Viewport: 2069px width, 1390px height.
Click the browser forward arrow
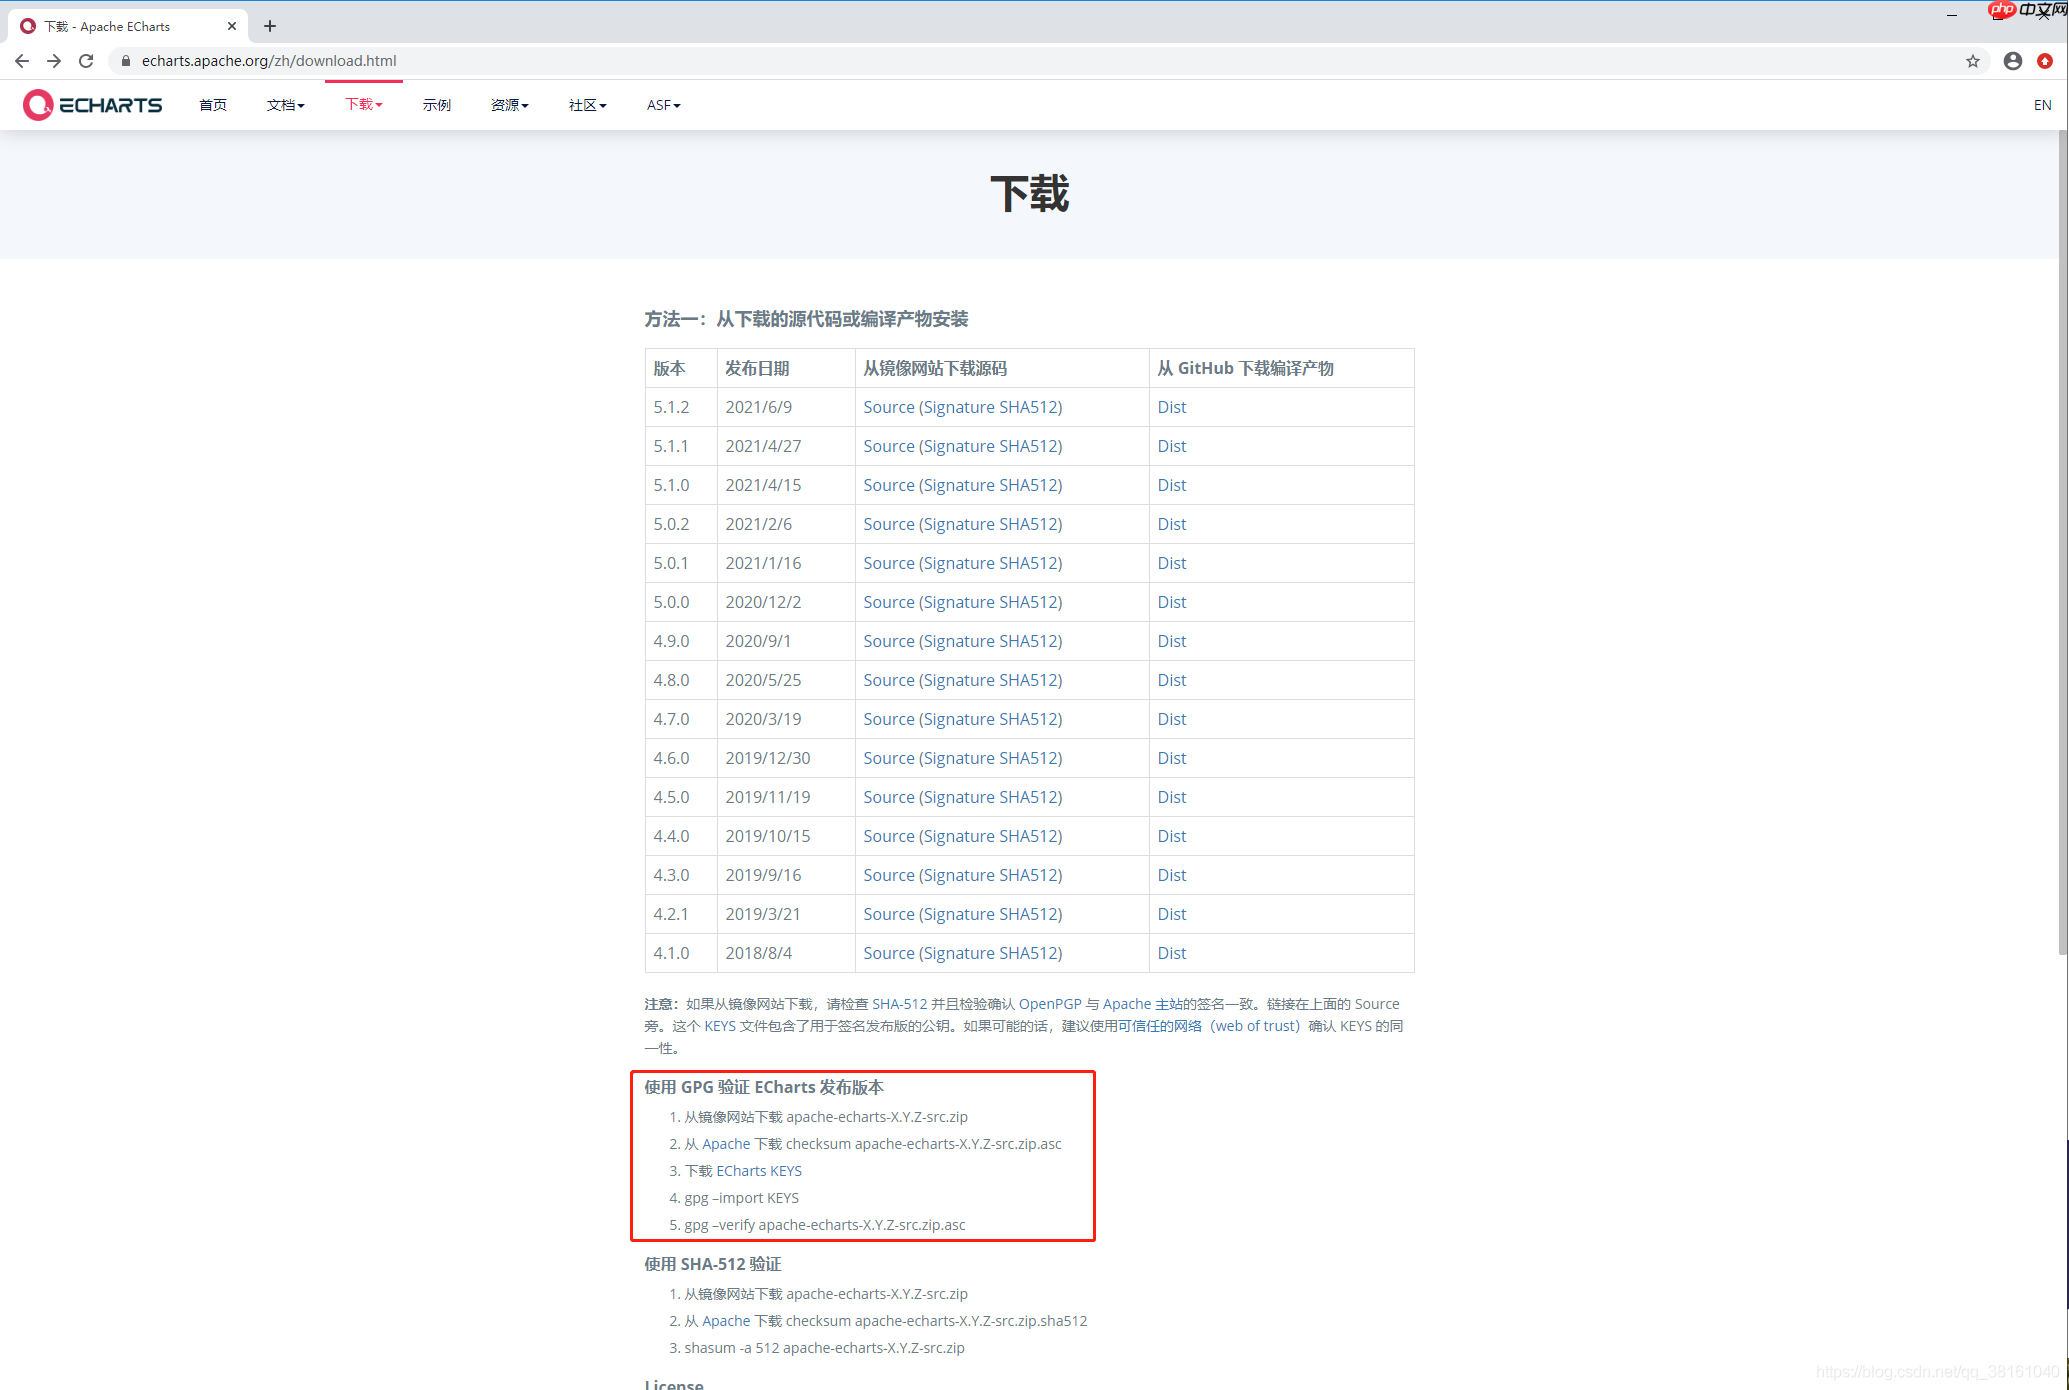point(54,61)
